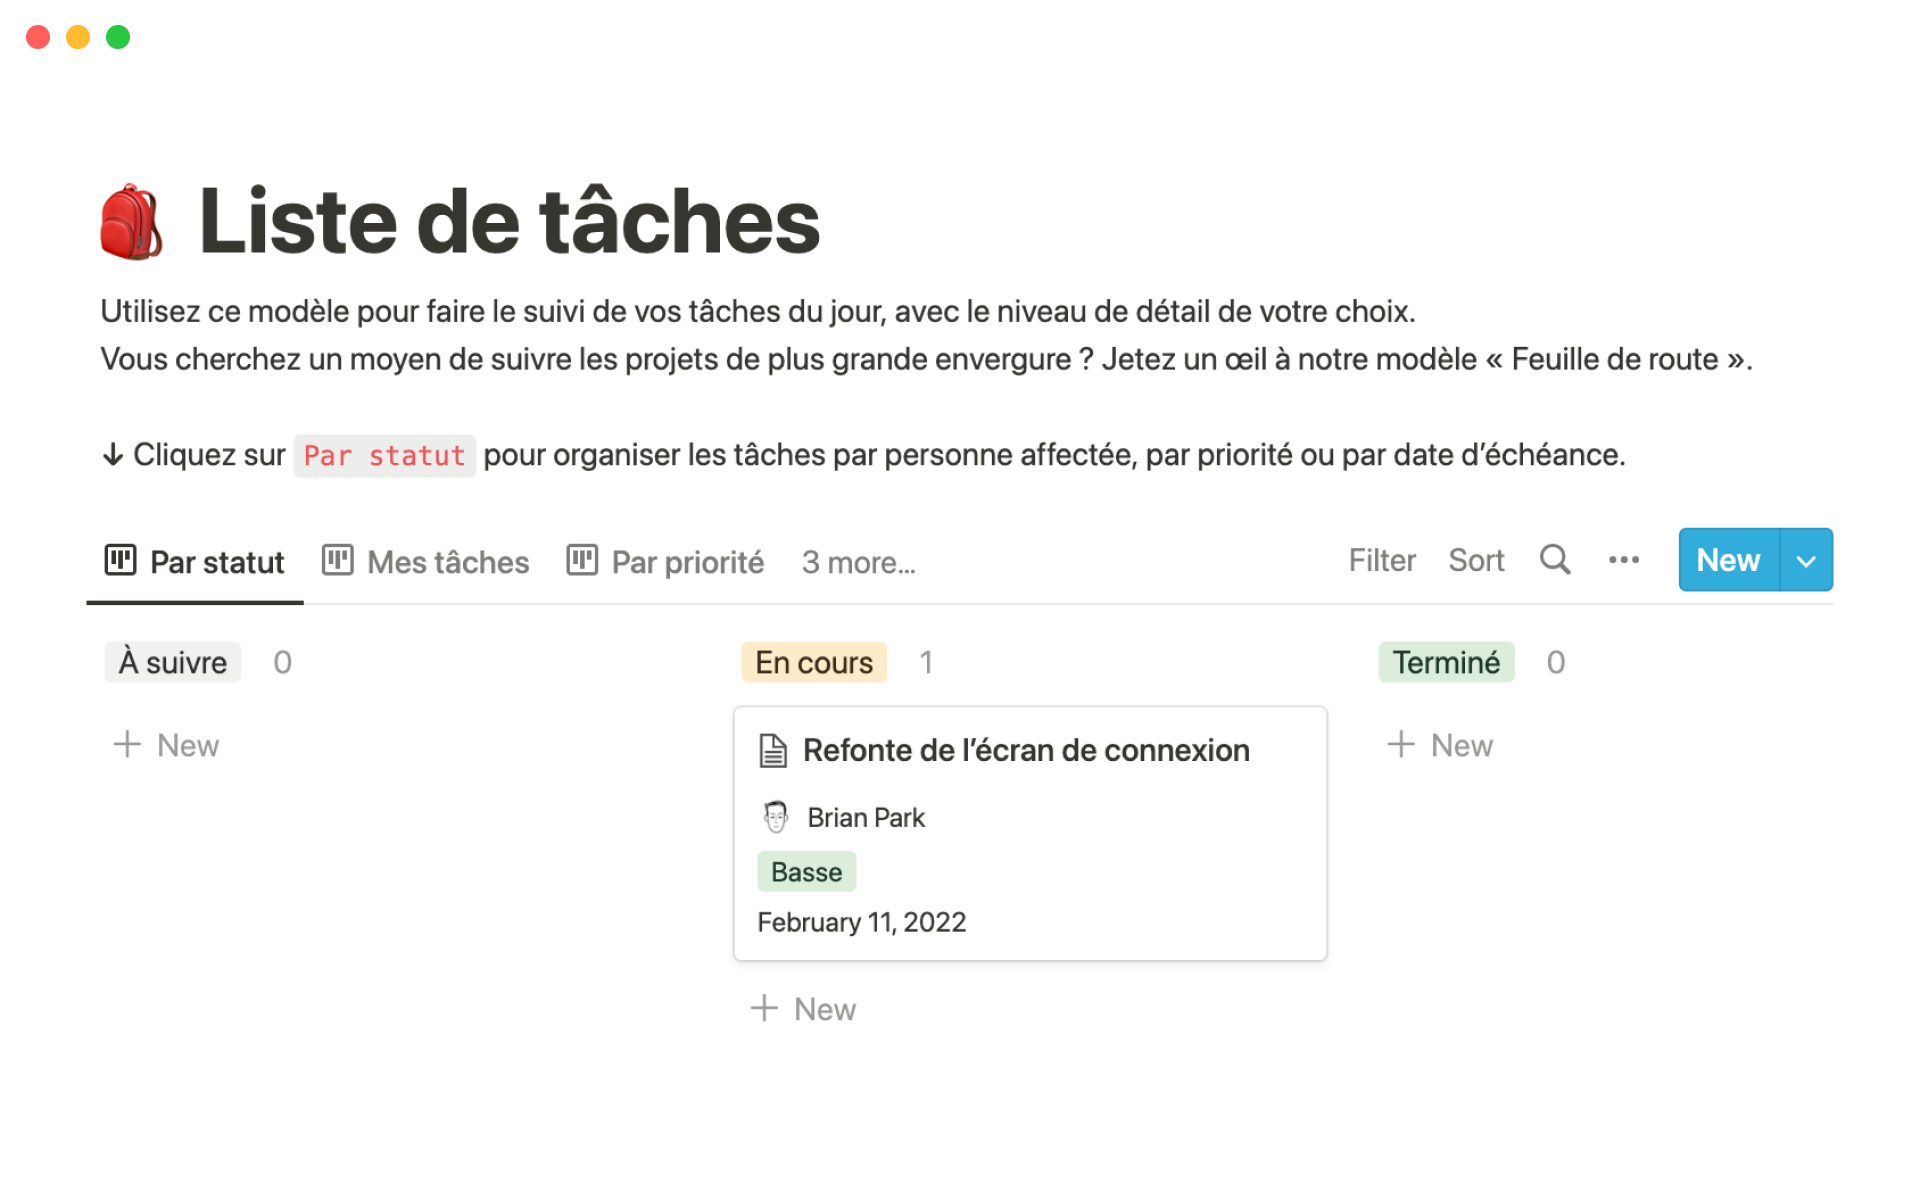
Task: Expand the 3 more views list
Action: pos(858,562)
